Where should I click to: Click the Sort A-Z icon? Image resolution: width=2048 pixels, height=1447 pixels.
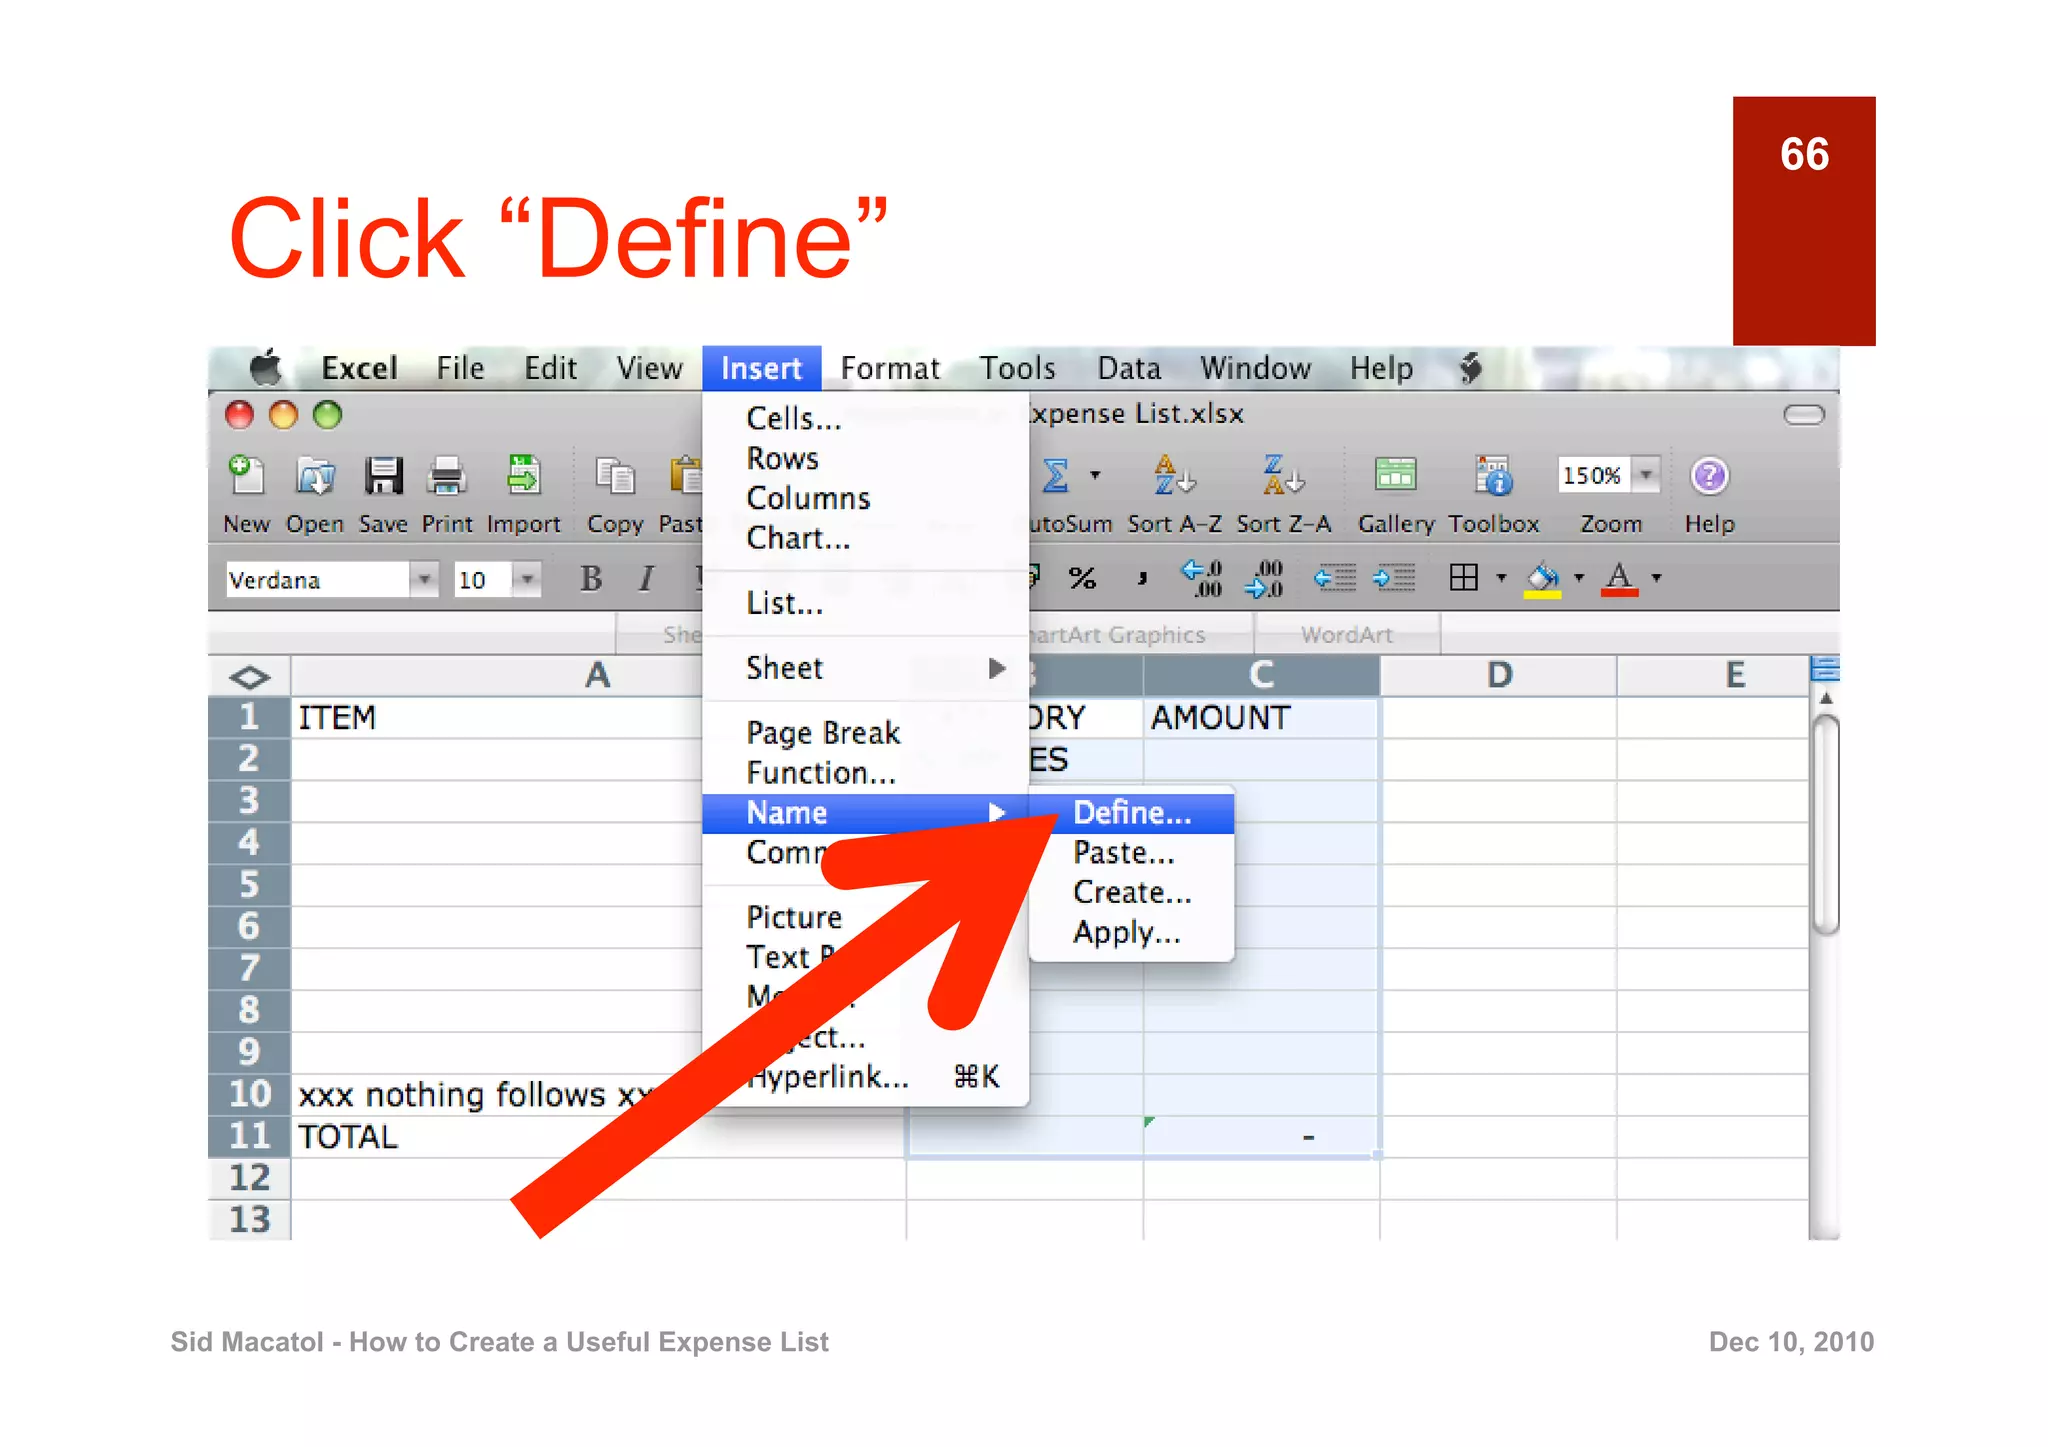point(1174,475)
